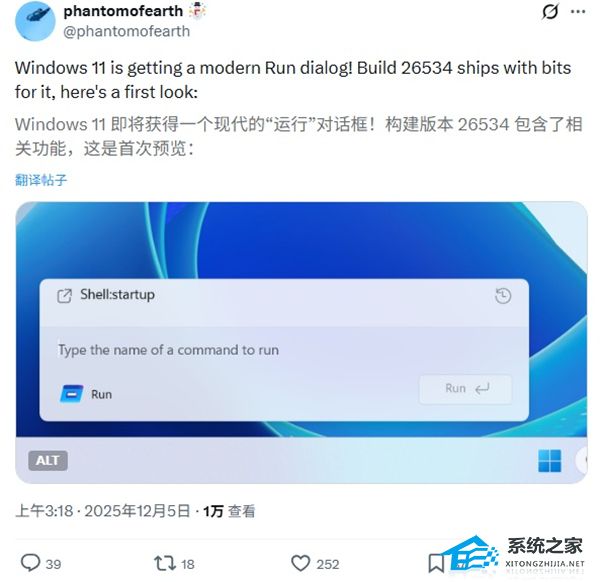Repost the tweet with the retweet icon
The image size is (600, 582).
(x=165, y=564)
